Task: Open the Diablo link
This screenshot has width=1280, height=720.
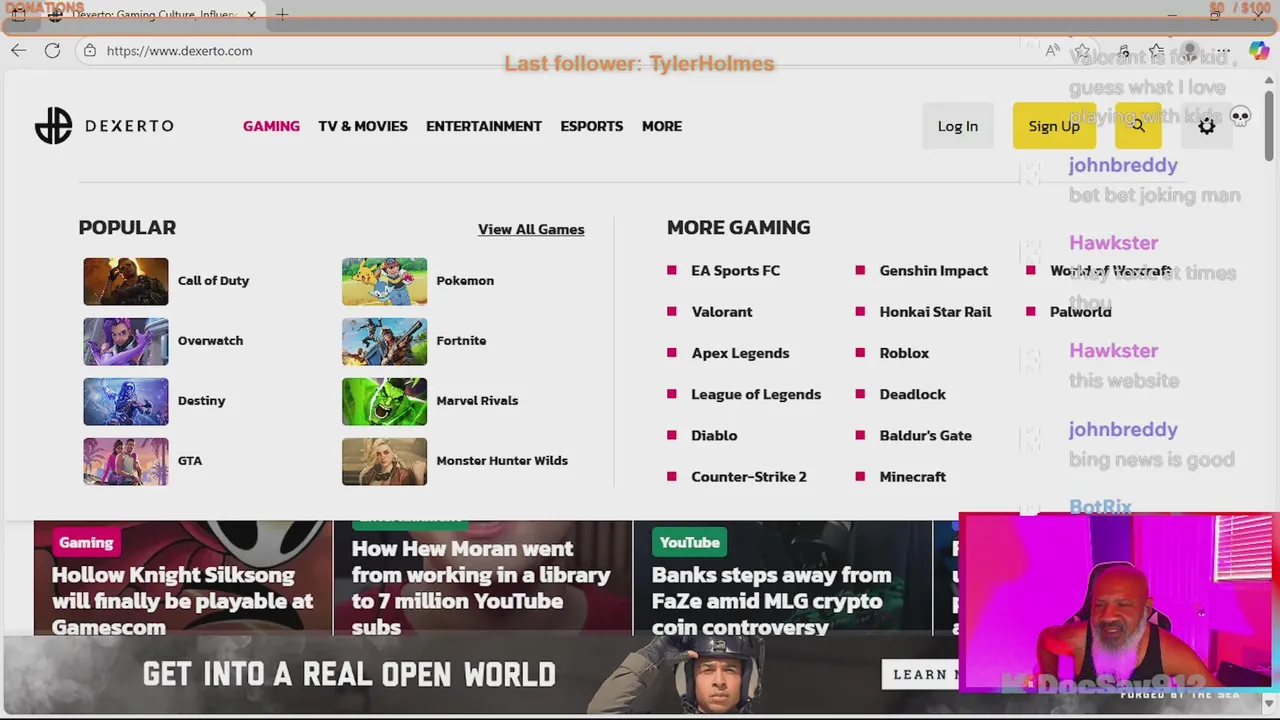Action: click(x=714, y=435)
